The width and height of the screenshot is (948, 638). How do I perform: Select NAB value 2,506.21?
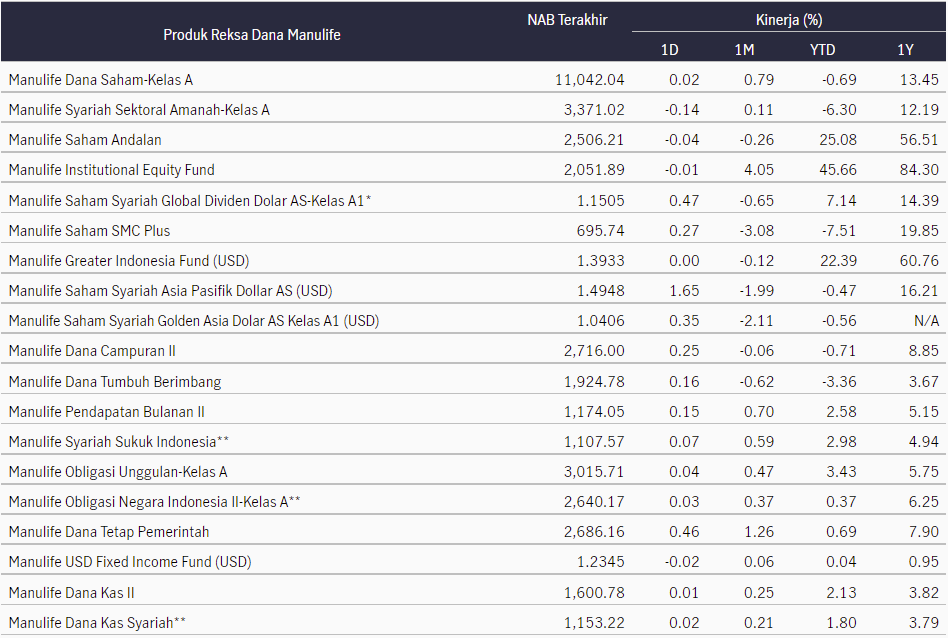click(594, 140)
